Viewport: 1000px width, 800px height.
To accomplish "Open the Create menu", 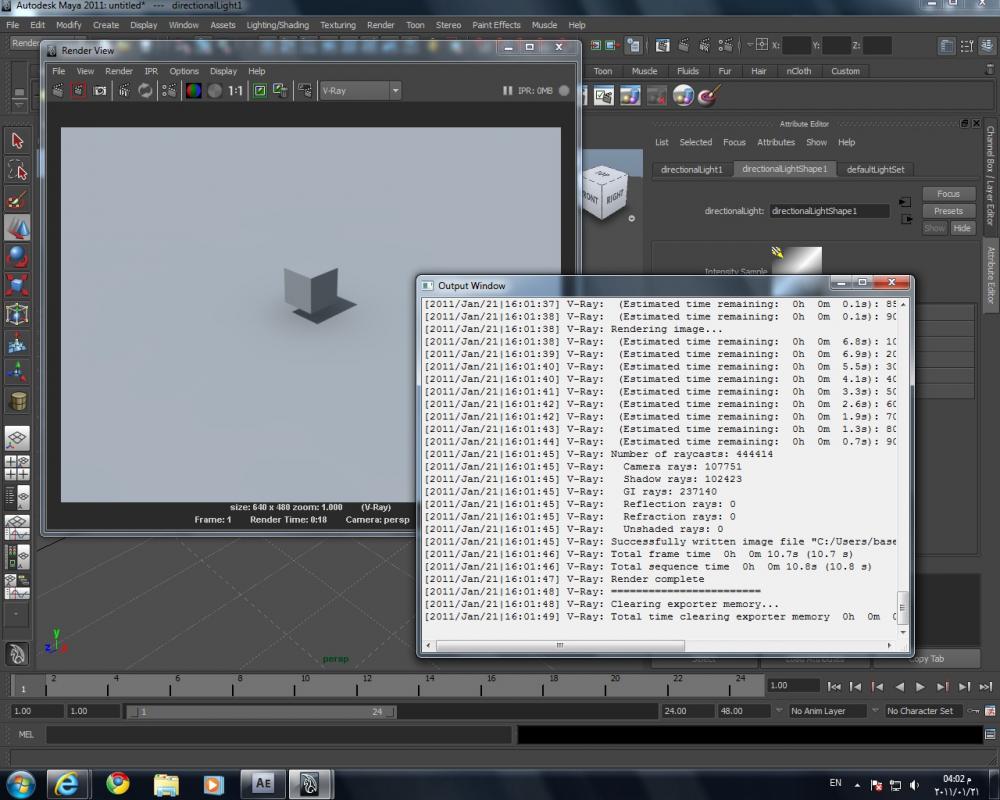I will (106, 25).
